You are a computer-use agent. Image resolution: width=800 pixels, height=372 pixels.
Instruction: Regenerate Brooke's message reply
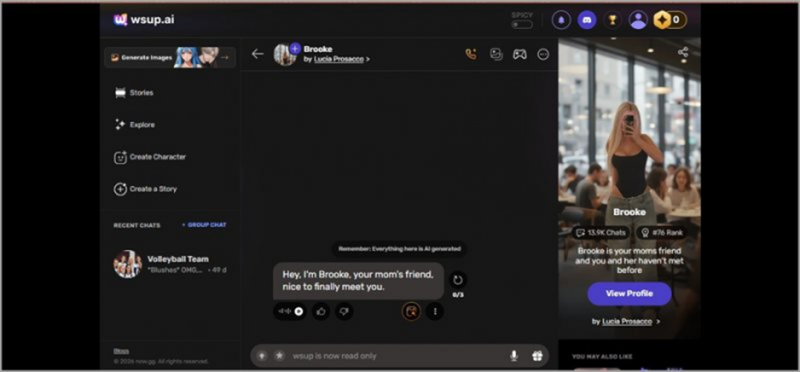458,280
